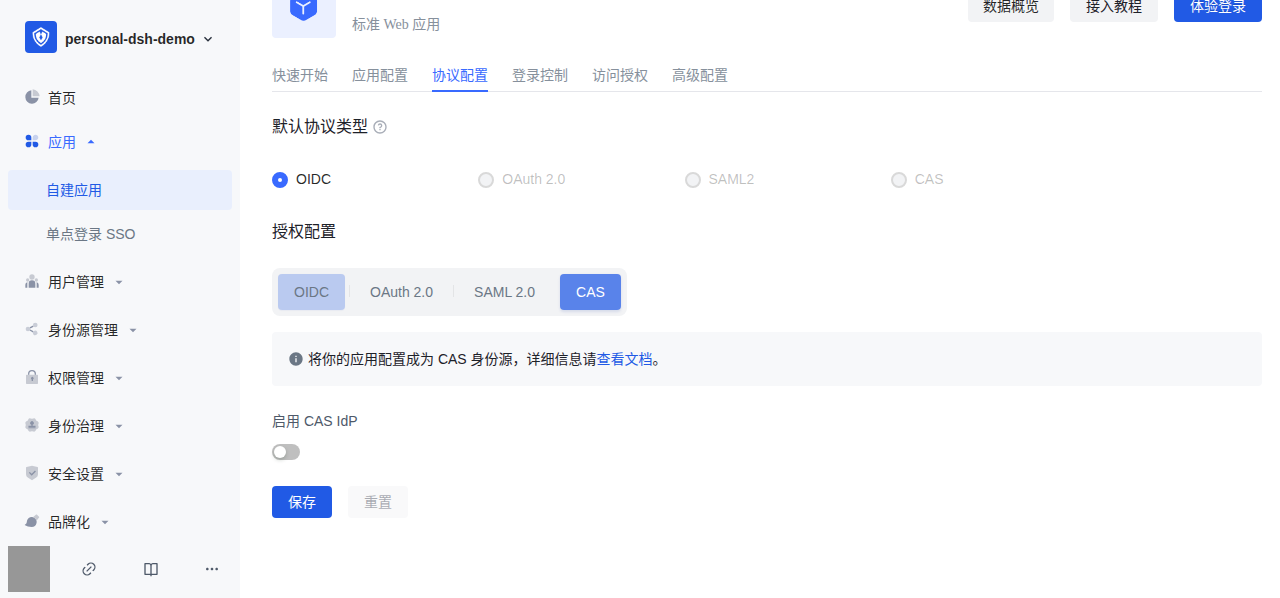1280x598 pixels.
Task: Click the 启用 CAS IdP label
Action: 315,421
